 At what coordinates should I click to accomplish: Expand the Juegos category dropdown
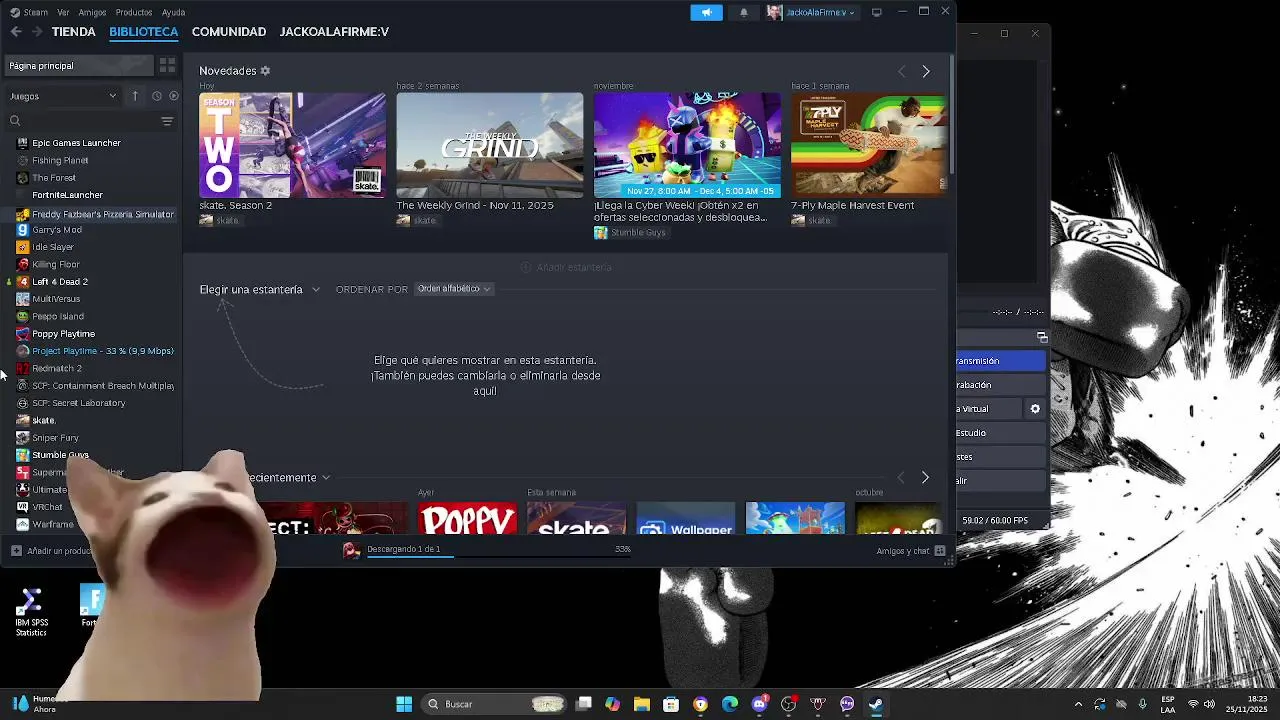click(x=63, y=96)
